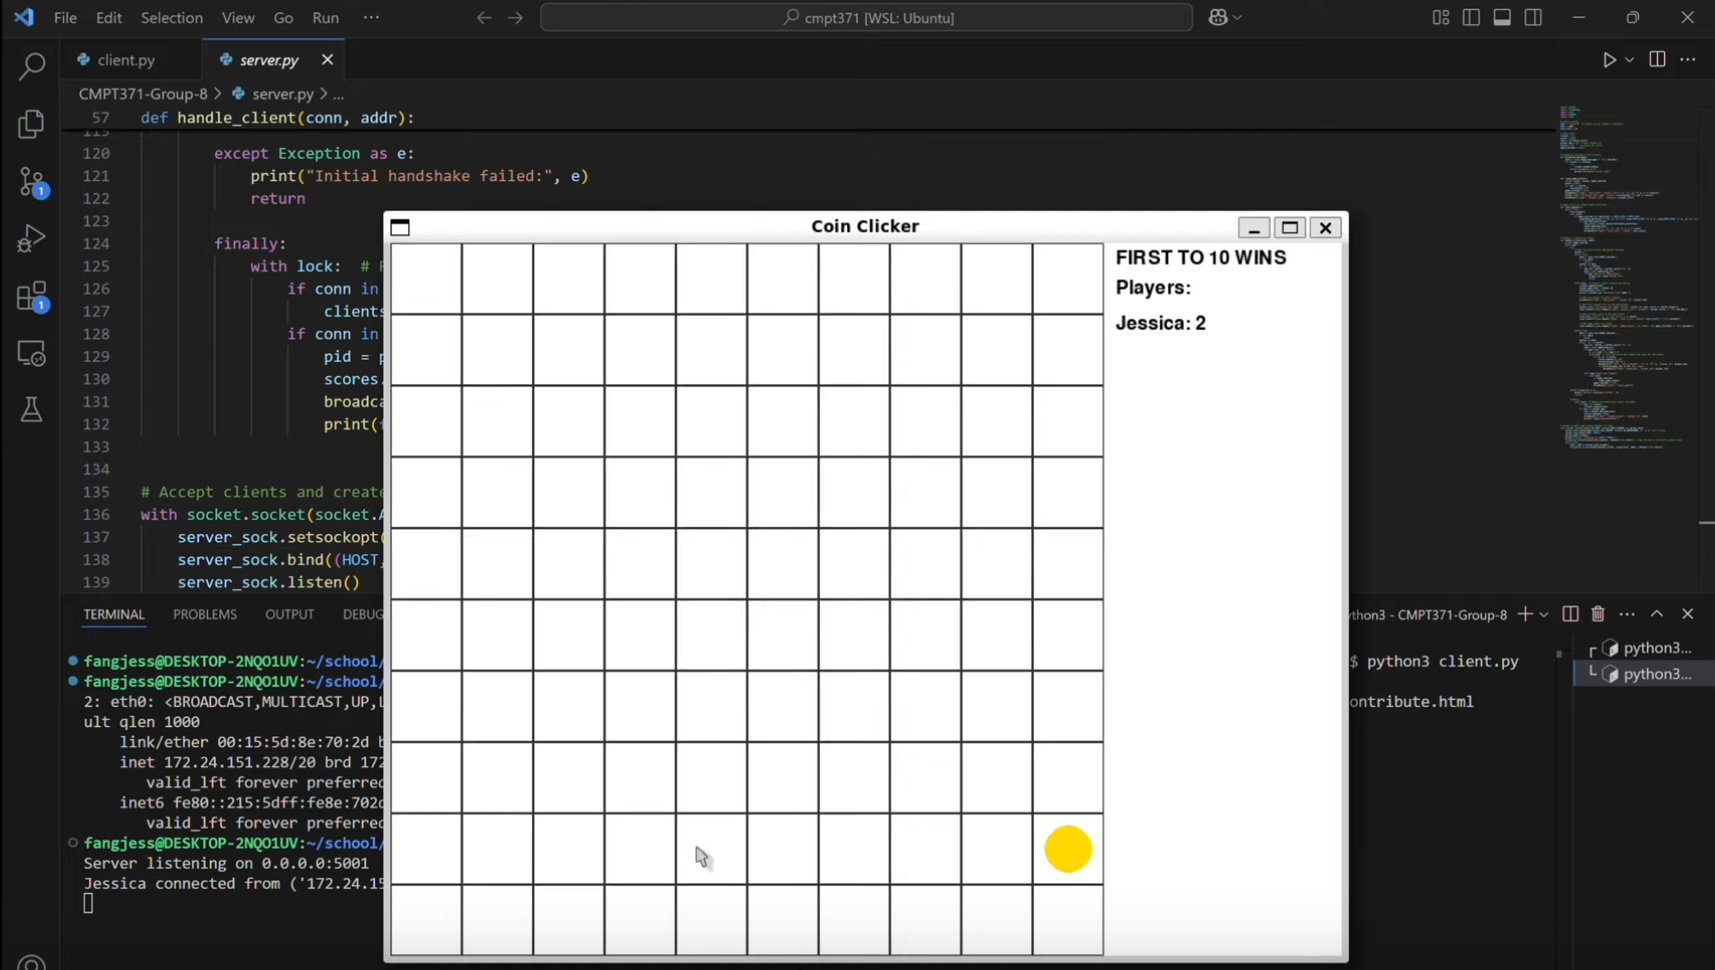The height and width of the screenshot is (970, 1715).
Task: Open the Customize Layout icon
Action: (1440, 17)
